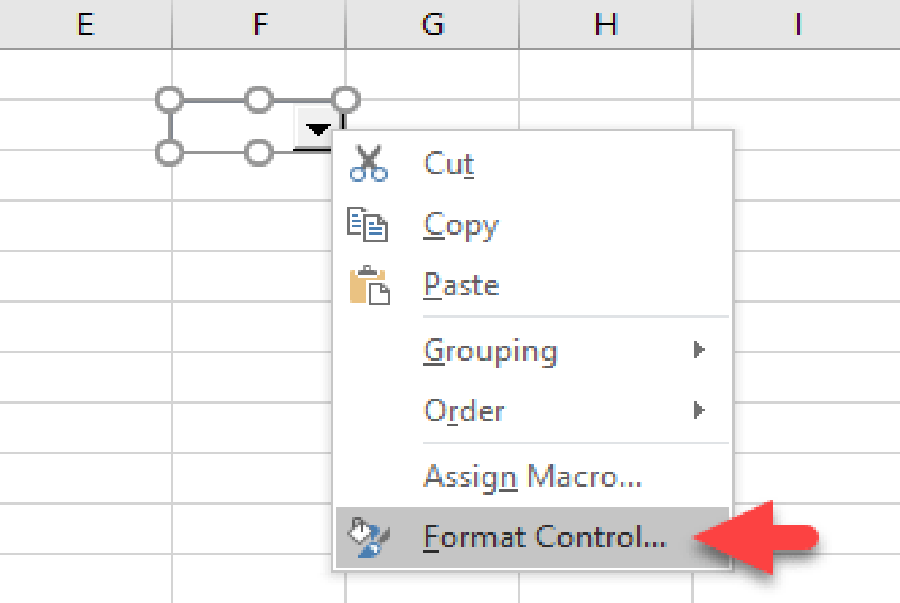Expand the Grouping submenu arrow

pyautogui.click(x=699, y=349)
